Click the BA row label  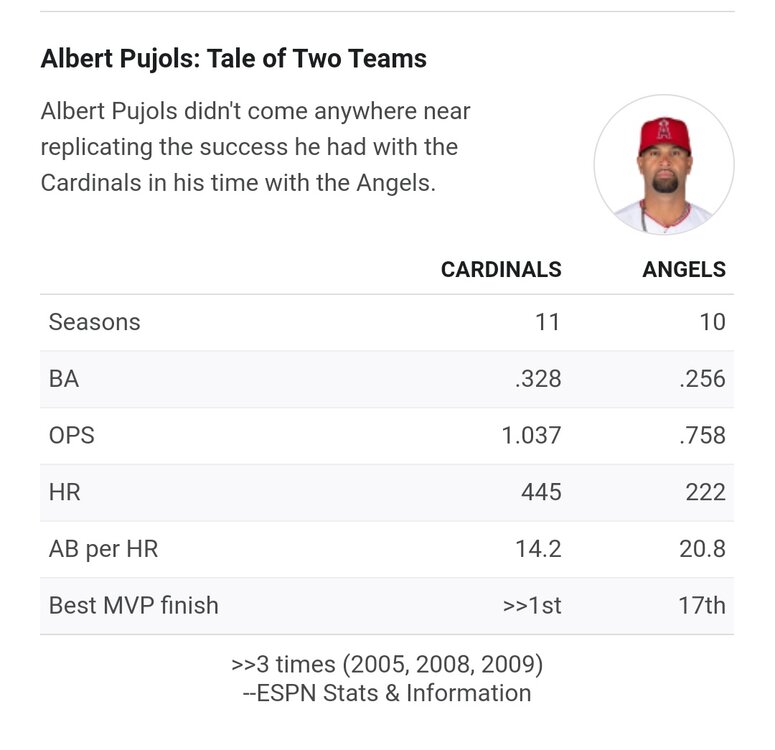tap(64, 379)
